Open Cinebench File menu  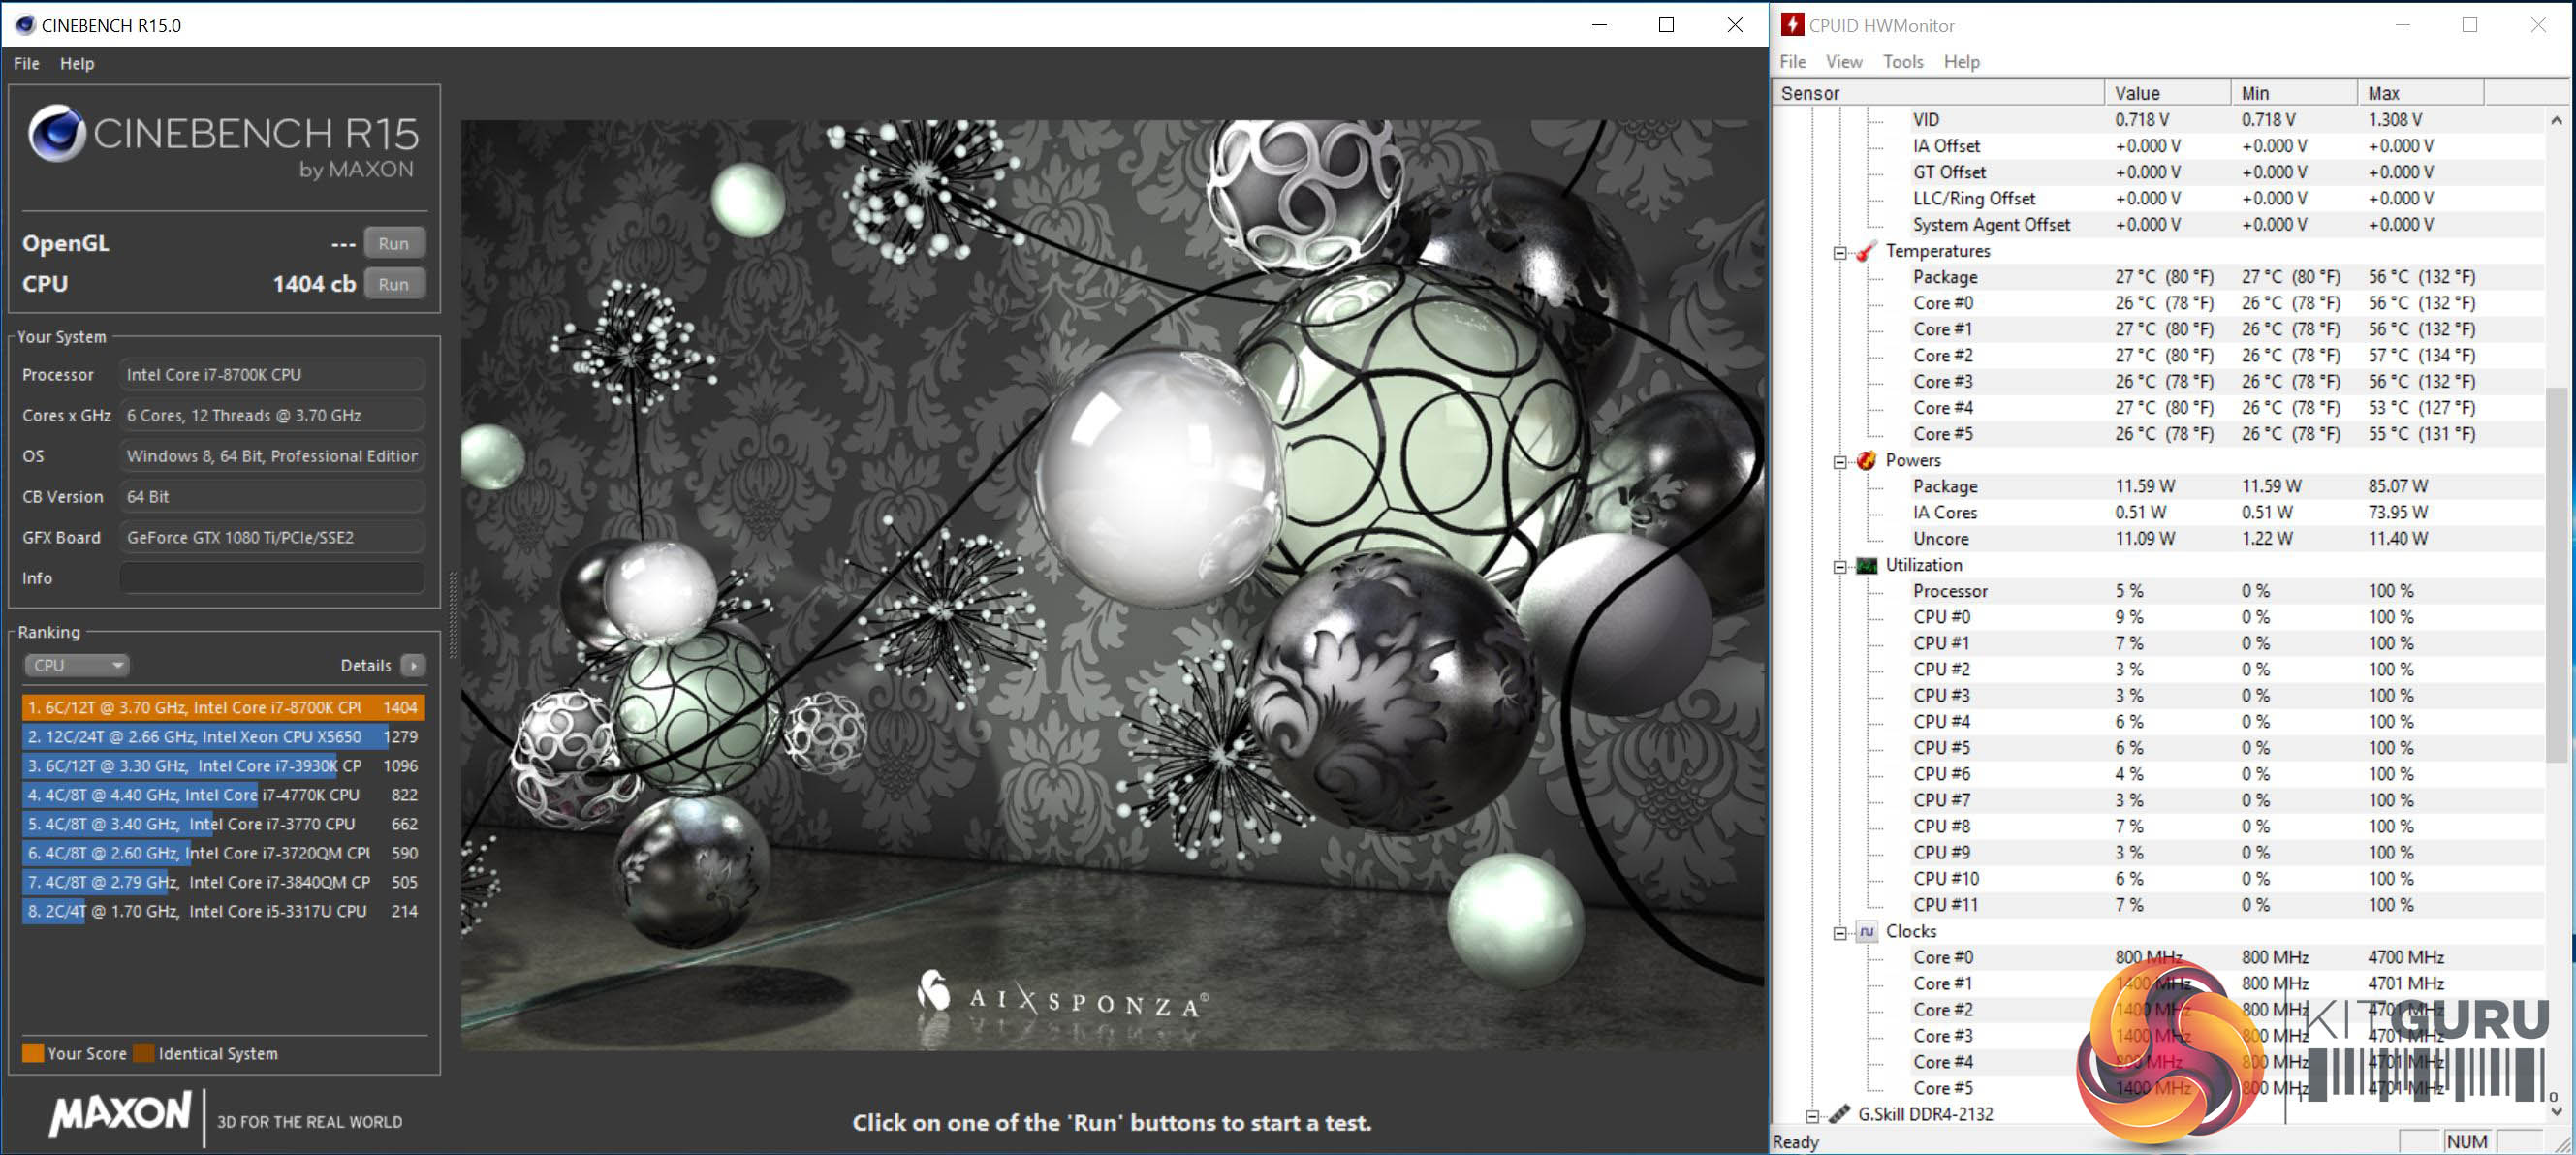point(26,64)
